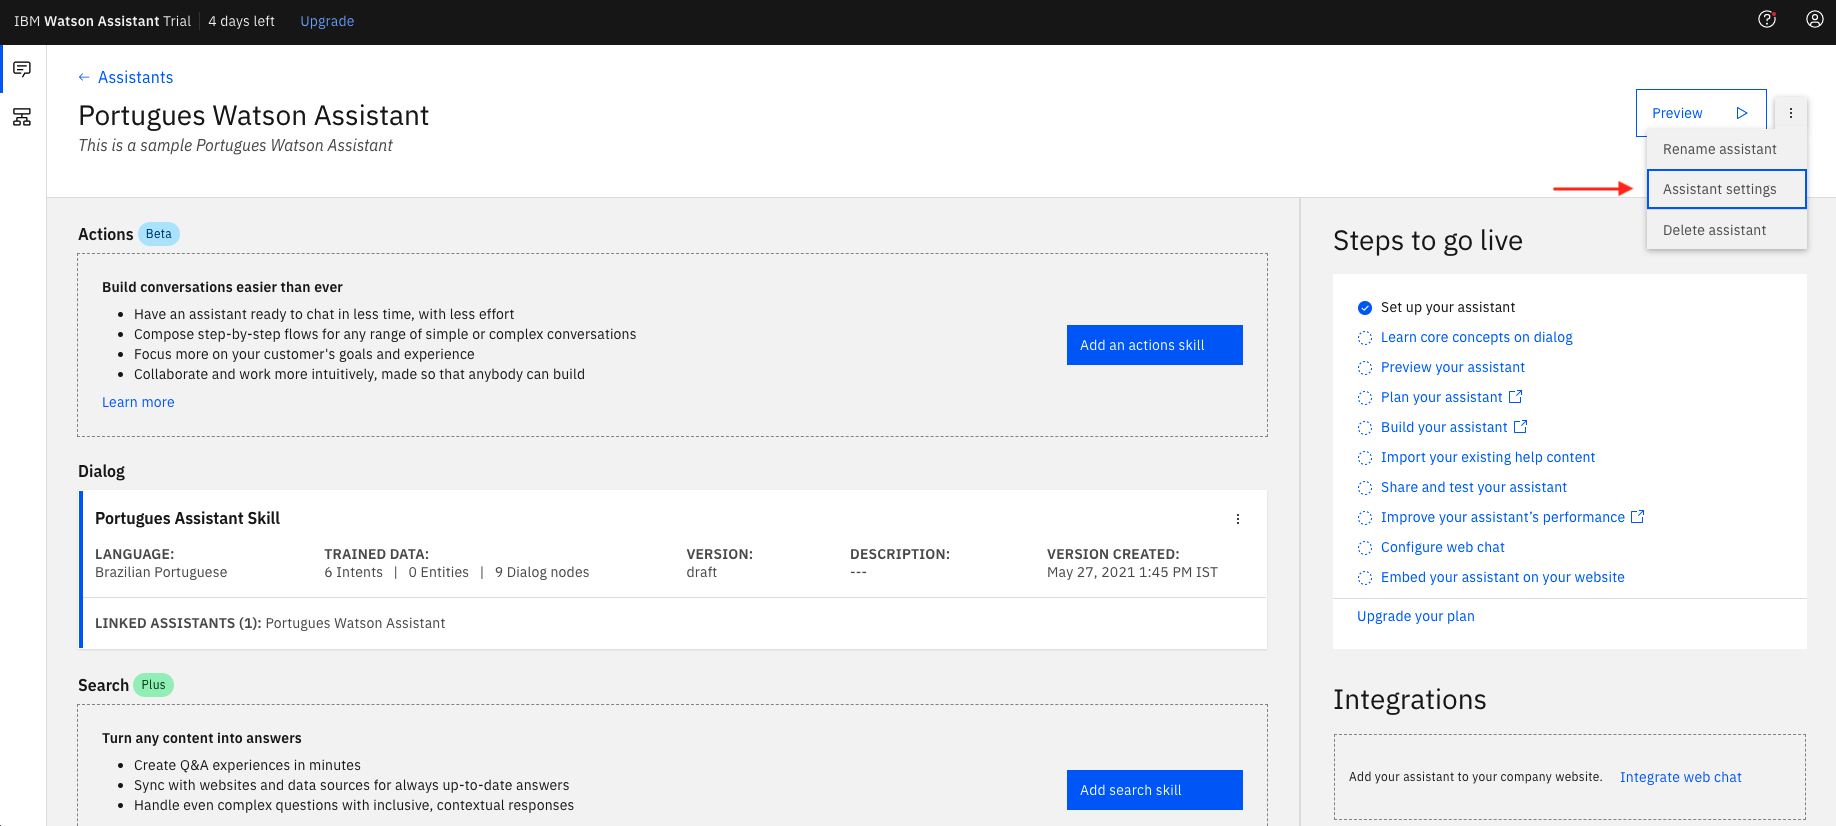1836x826 pixels.
Task: Click 'IBM Watson Assistant Trial' header text
Action: click(x=102, y=21)
